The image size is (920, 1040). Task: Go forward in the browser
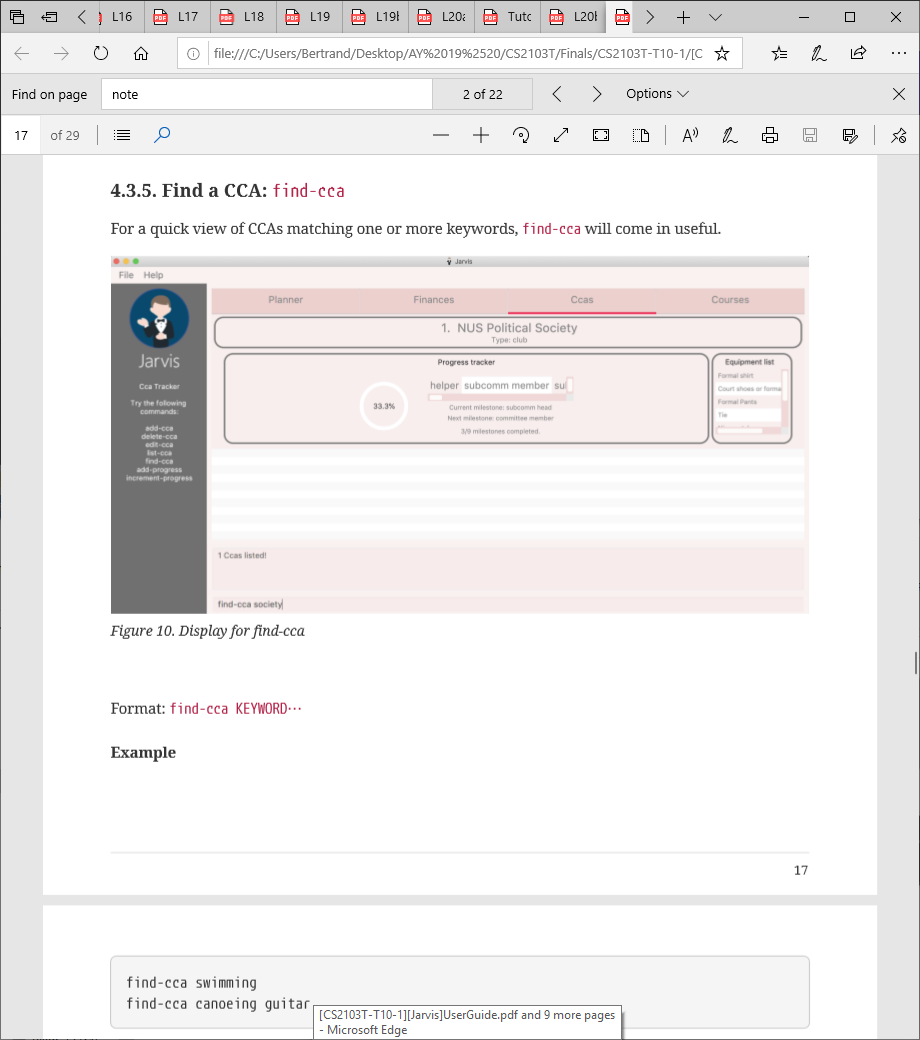tap(61, 54)
